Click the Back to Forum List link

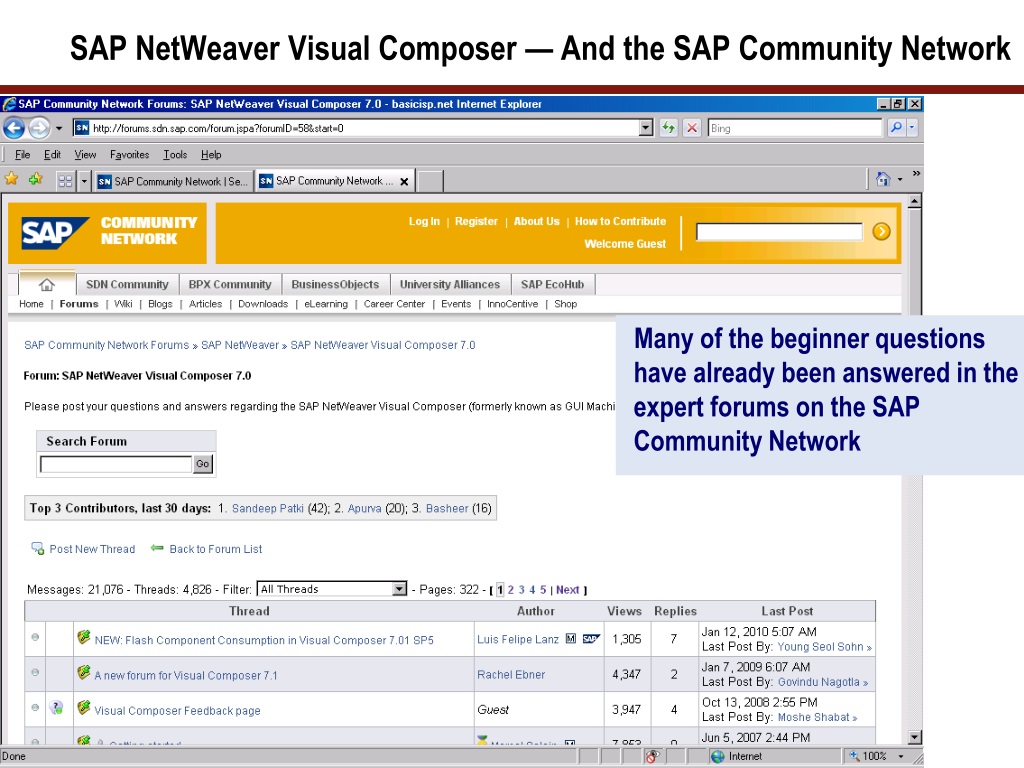216,549
